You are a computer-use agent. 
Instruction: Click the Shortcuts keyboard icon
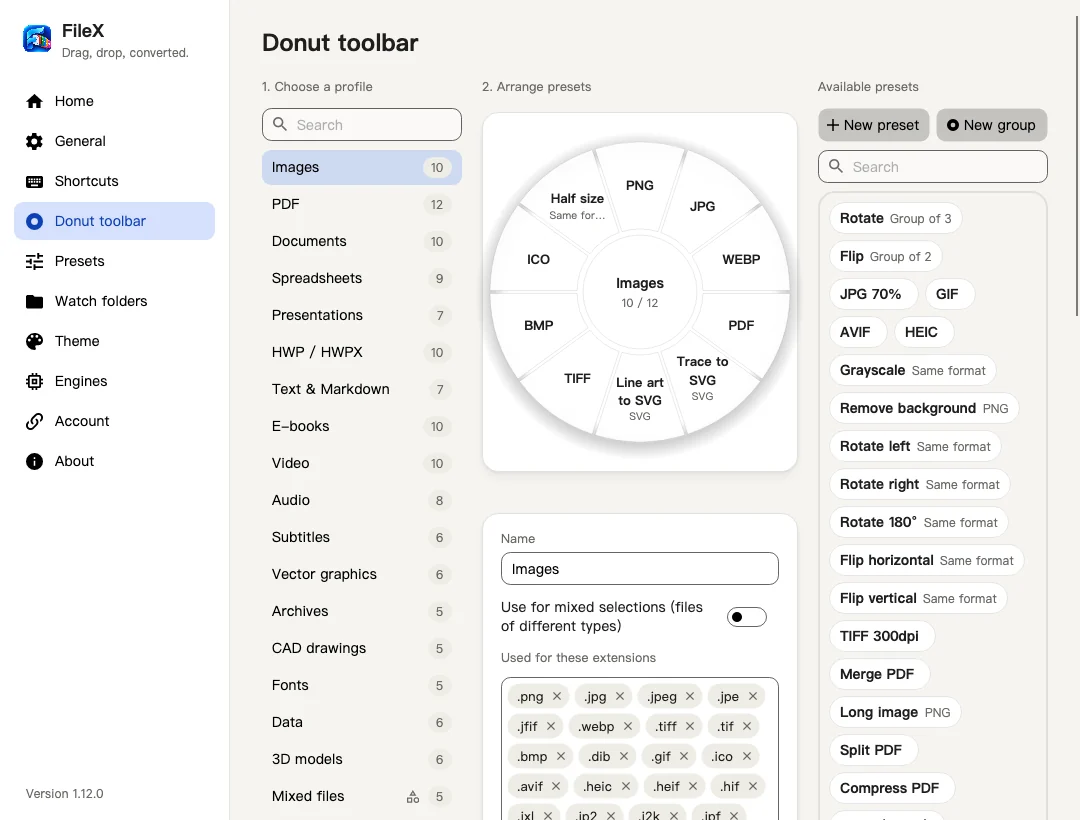coord(34,181)
